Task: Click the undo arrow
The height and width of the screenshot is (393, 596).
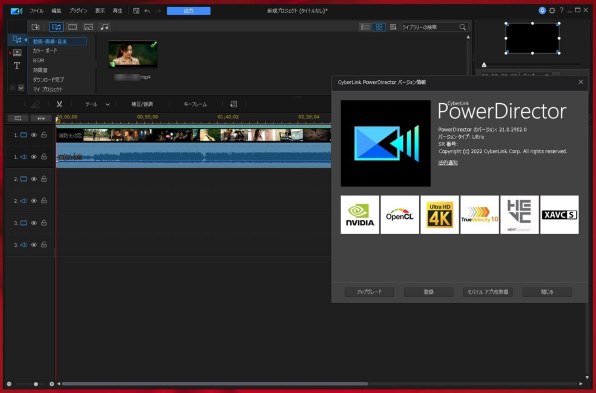Action: tap(147, 11)
